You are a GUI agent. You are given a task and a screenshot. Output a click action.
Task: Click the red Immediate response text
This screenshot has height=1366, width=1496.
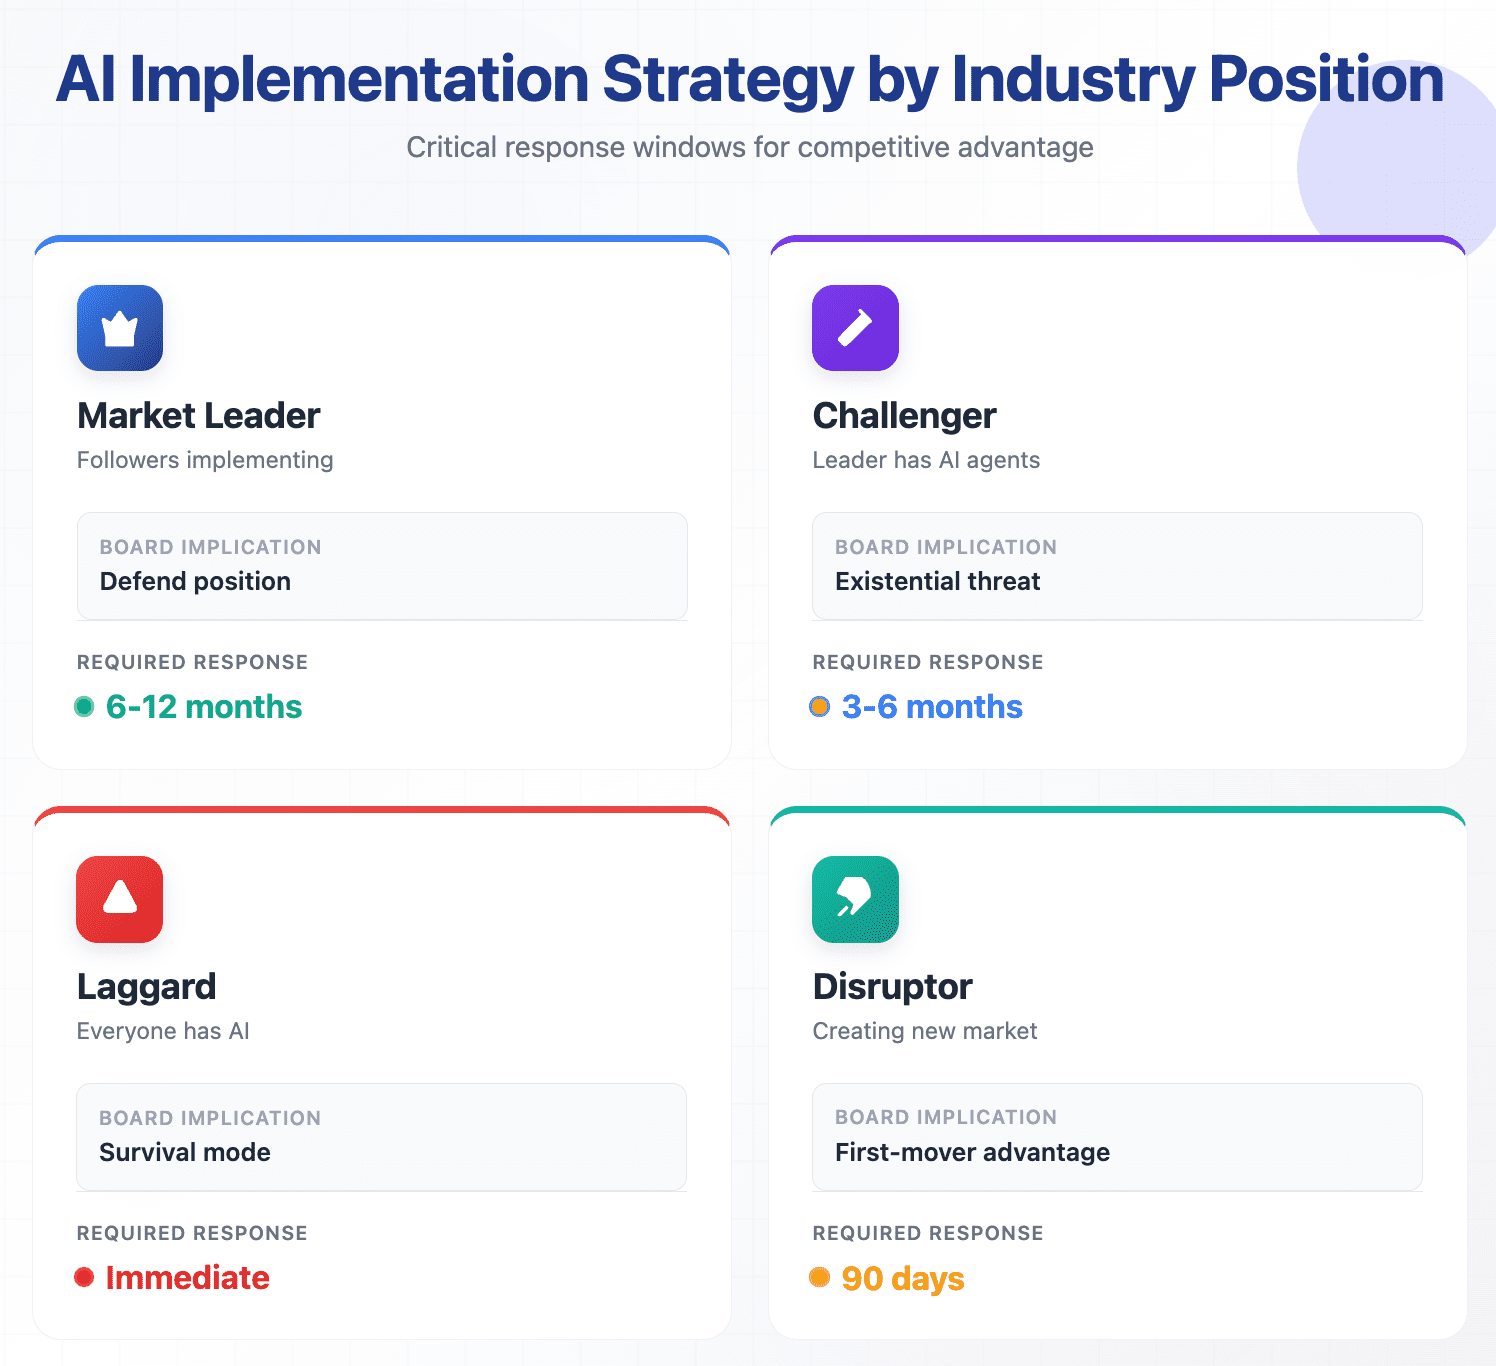pyautogui.click(x=187, y=1278)
